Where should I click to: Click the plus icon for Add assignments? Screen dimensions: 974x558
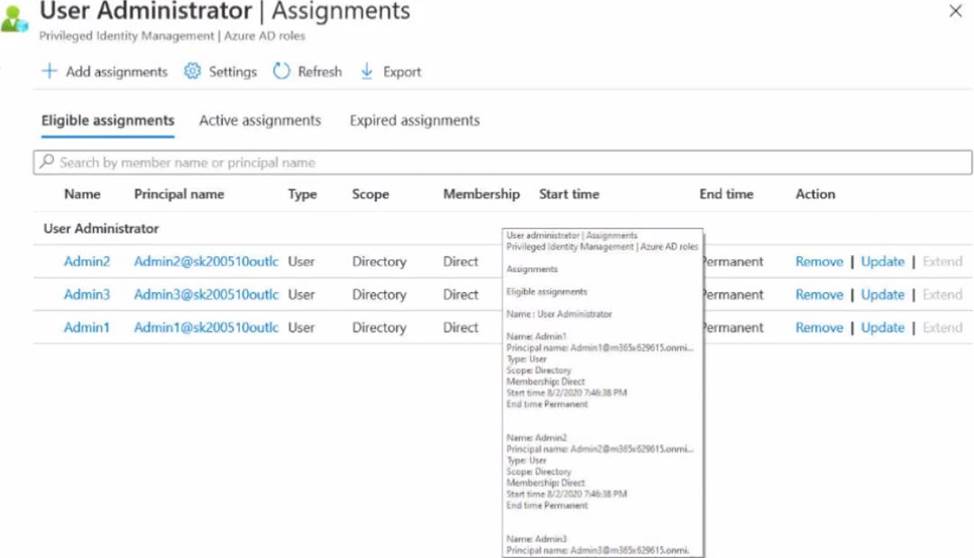(x=49, y=71)
